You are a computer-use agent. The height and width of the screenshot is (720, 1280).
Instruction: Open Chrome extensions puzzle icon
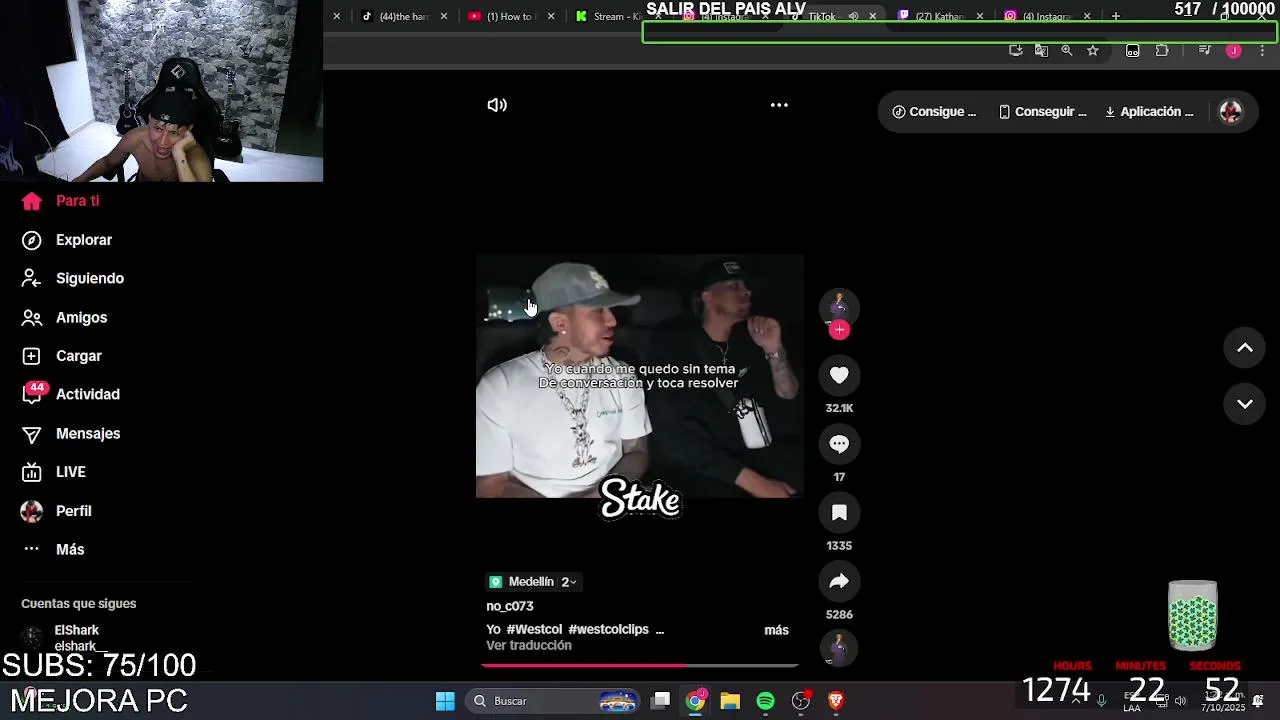pyautogui.click(x=1162, y=50)
